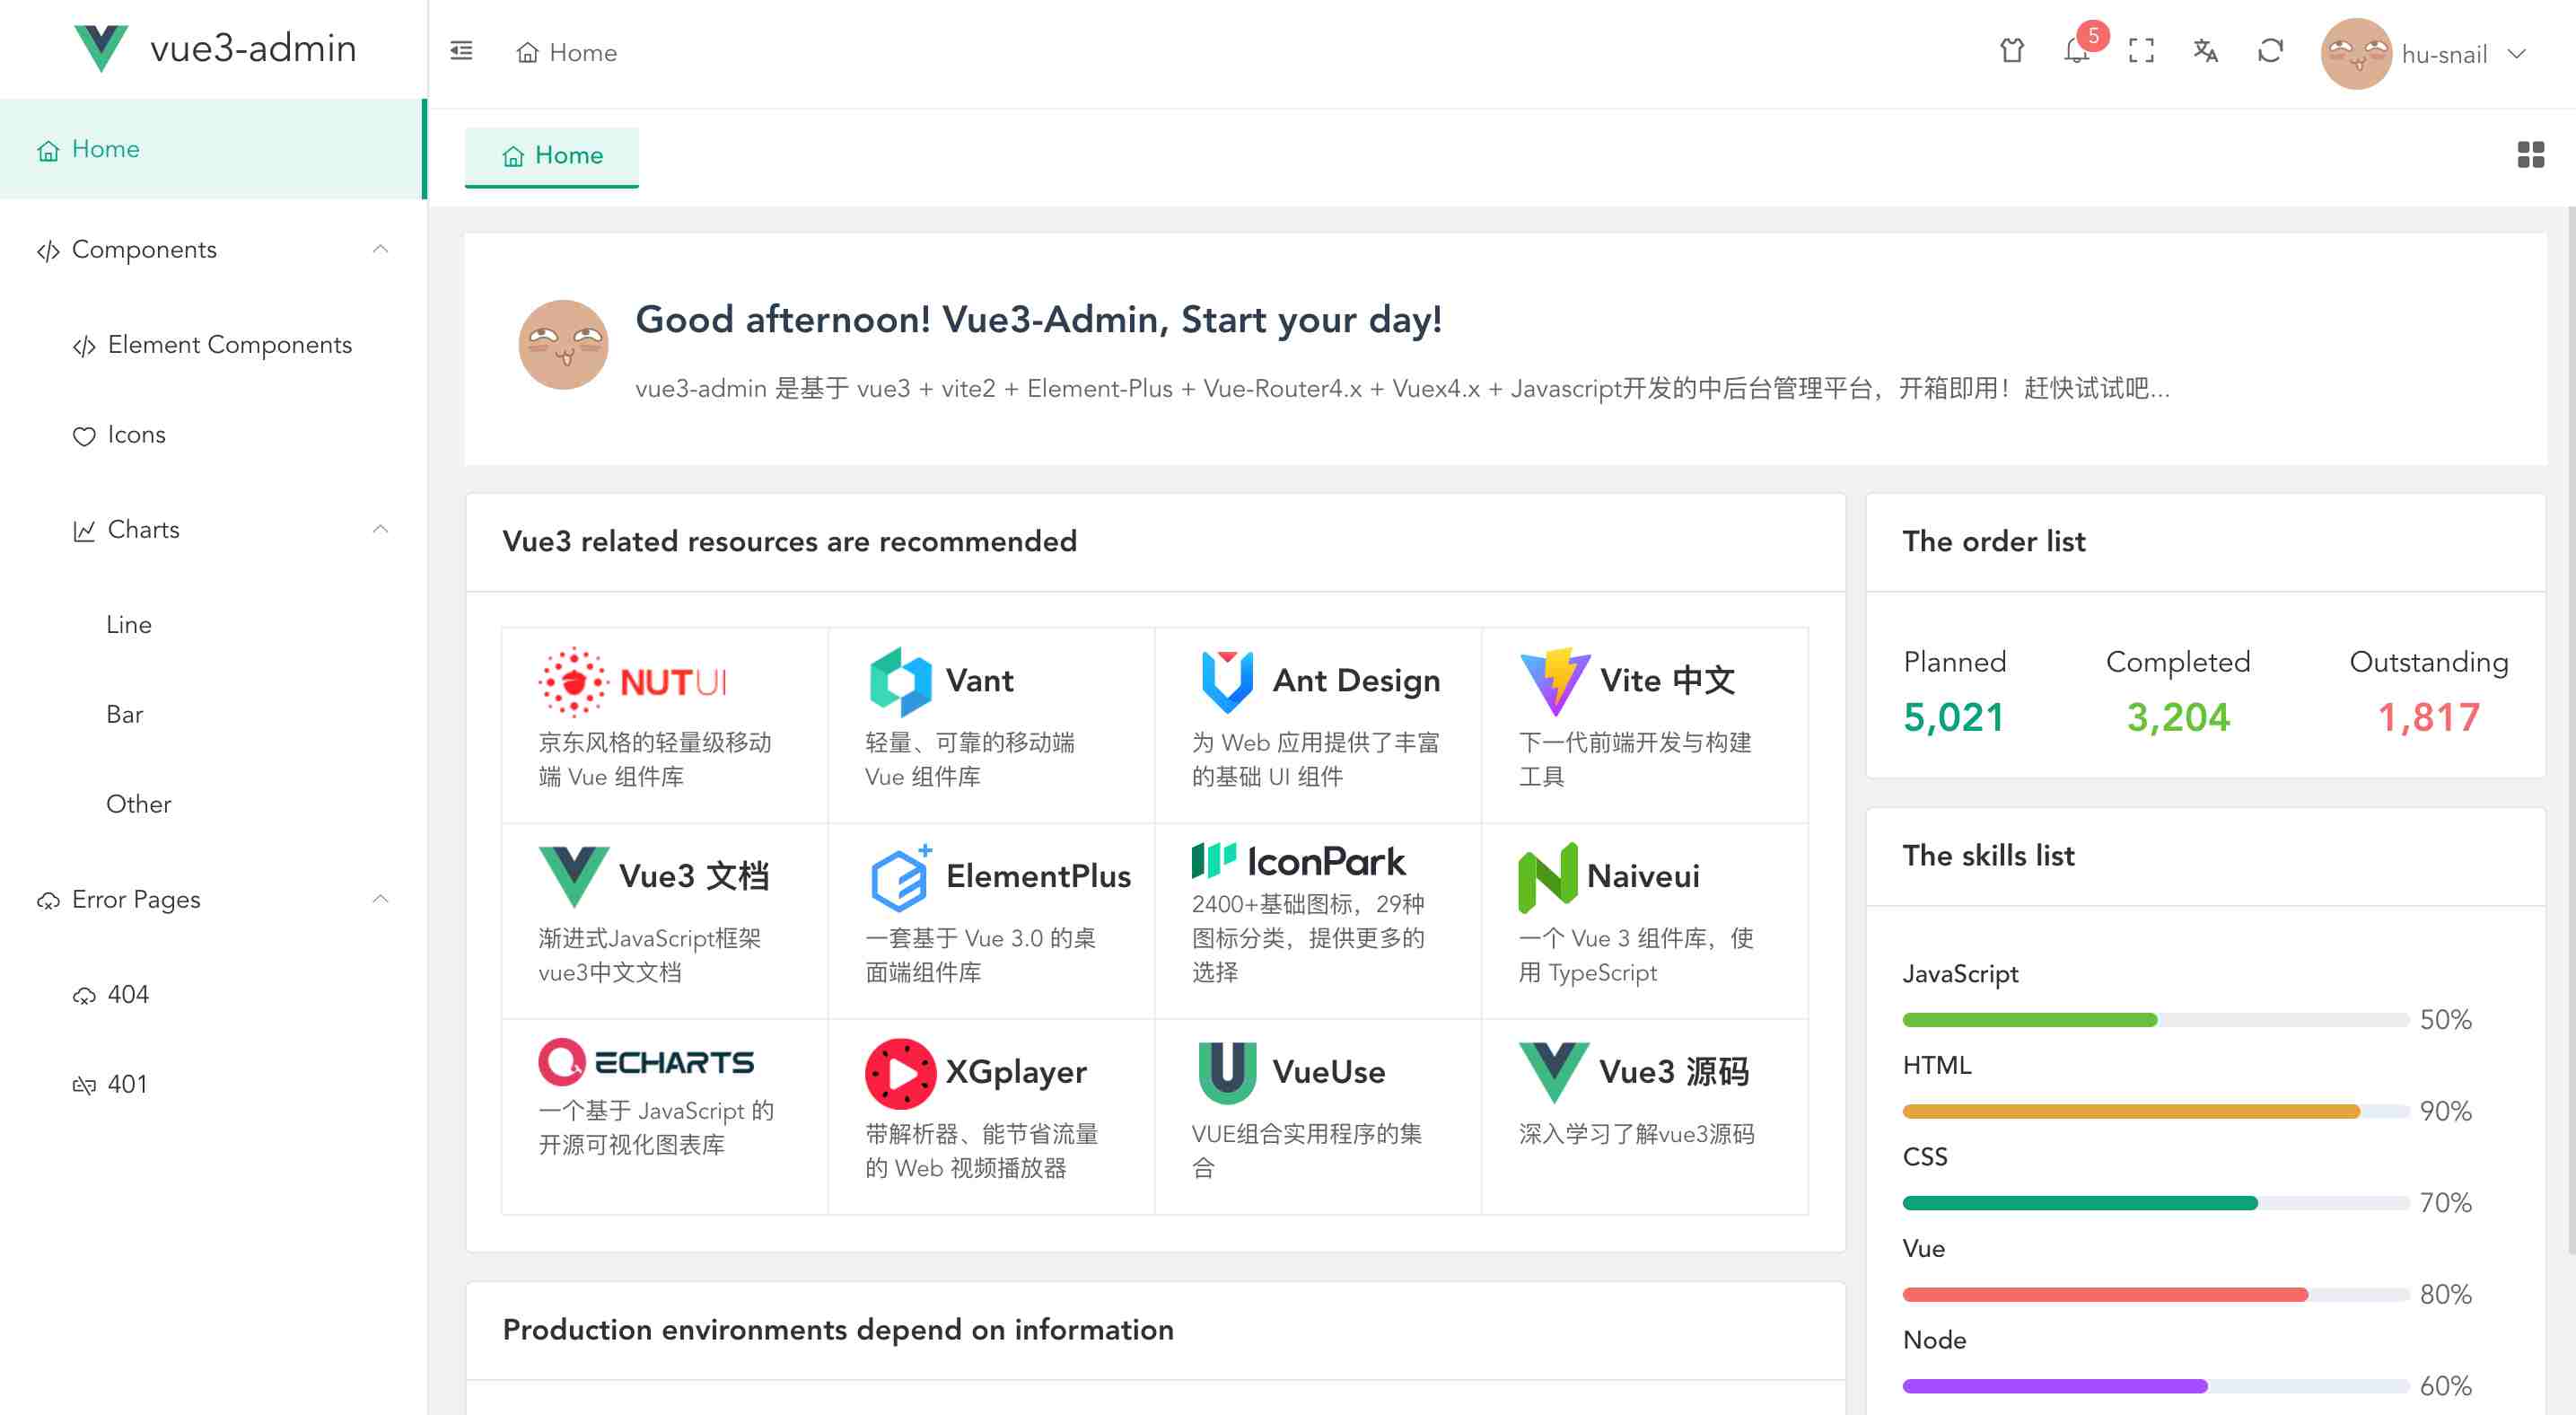Open Element Components page
Viewport: 2576px width, 1415px height.
212,345
